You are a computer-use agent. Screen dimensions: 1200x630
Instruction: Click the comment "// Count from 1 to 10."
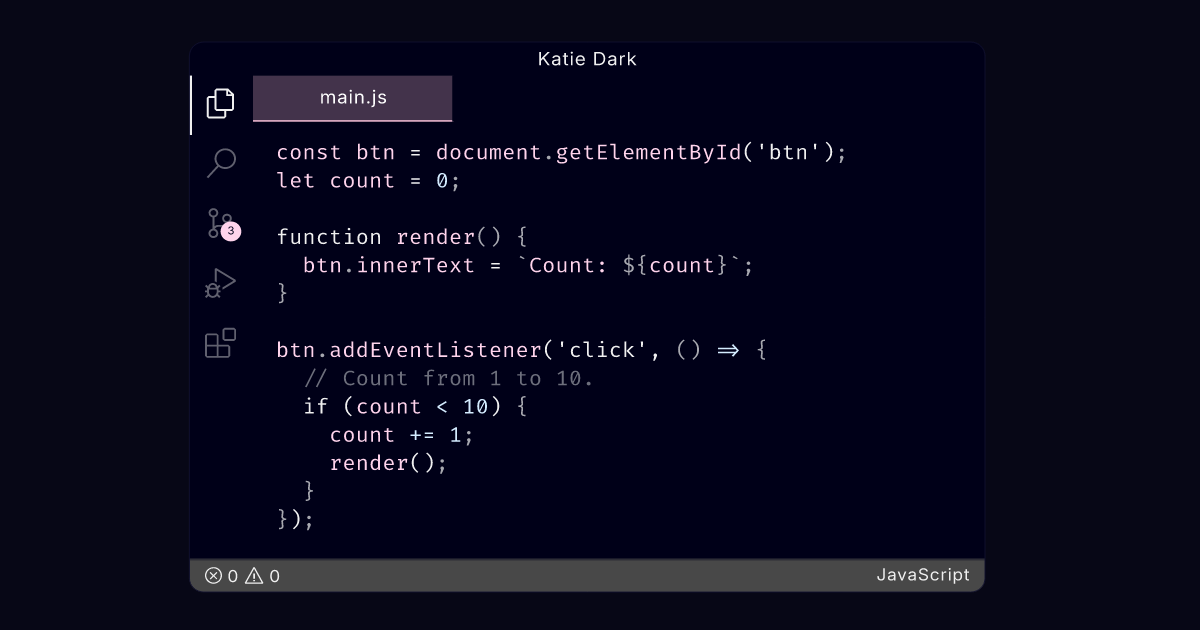(x=448, y=378)
